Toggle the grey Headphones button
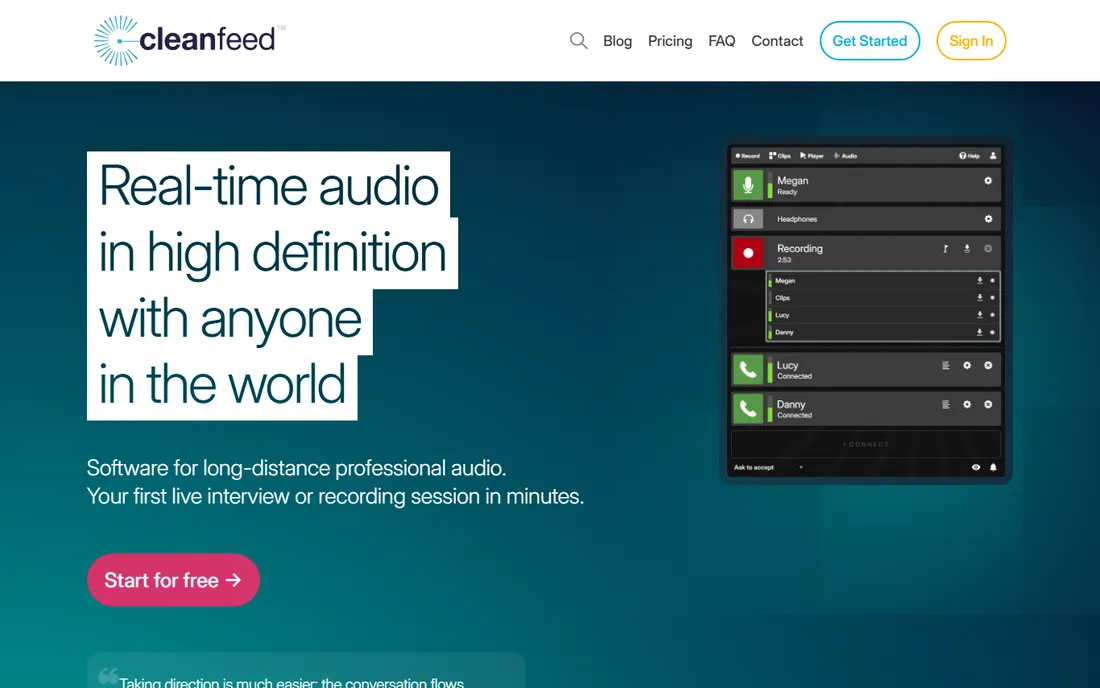 [x=748, y=219]
